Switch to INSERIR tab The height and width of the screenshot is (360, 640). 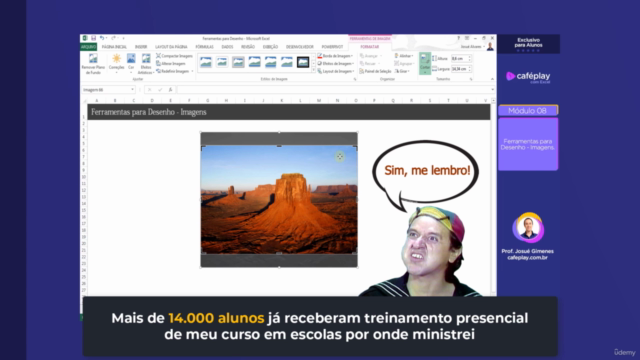click(141, 47)
